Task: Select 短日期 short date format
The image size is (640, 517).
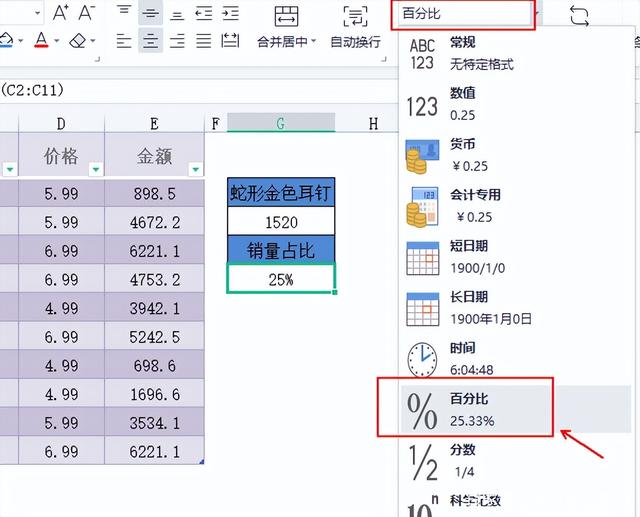Action: click(x=516, y=257)
